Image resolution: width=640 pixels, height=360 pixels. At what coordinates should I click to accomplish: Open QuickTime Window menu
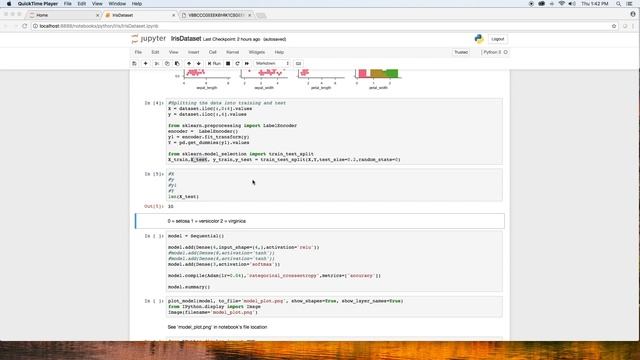pyautogui.click(x=117, y=4)
